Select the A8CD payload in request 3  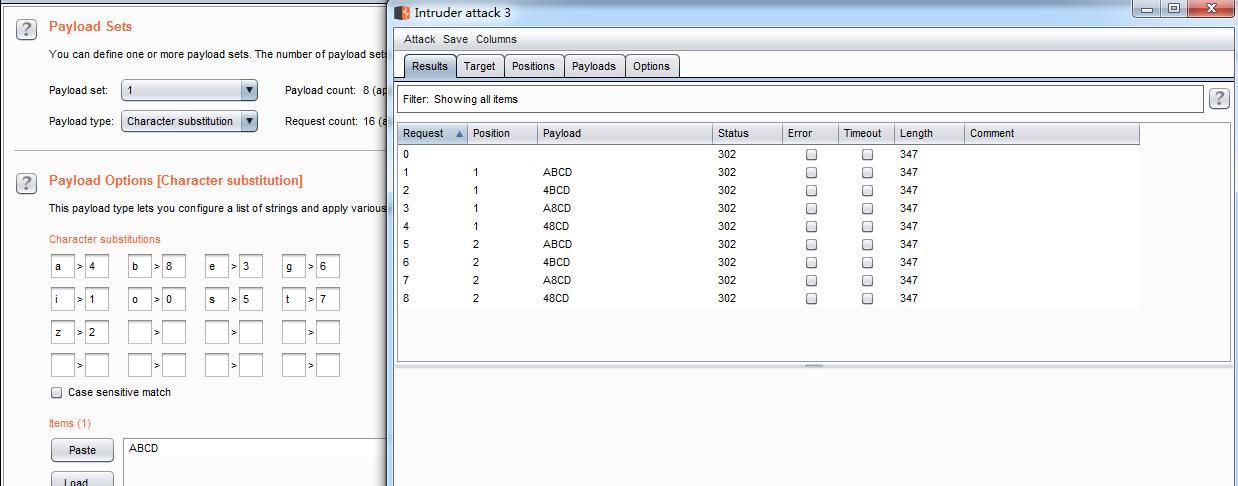click(557, 209)
